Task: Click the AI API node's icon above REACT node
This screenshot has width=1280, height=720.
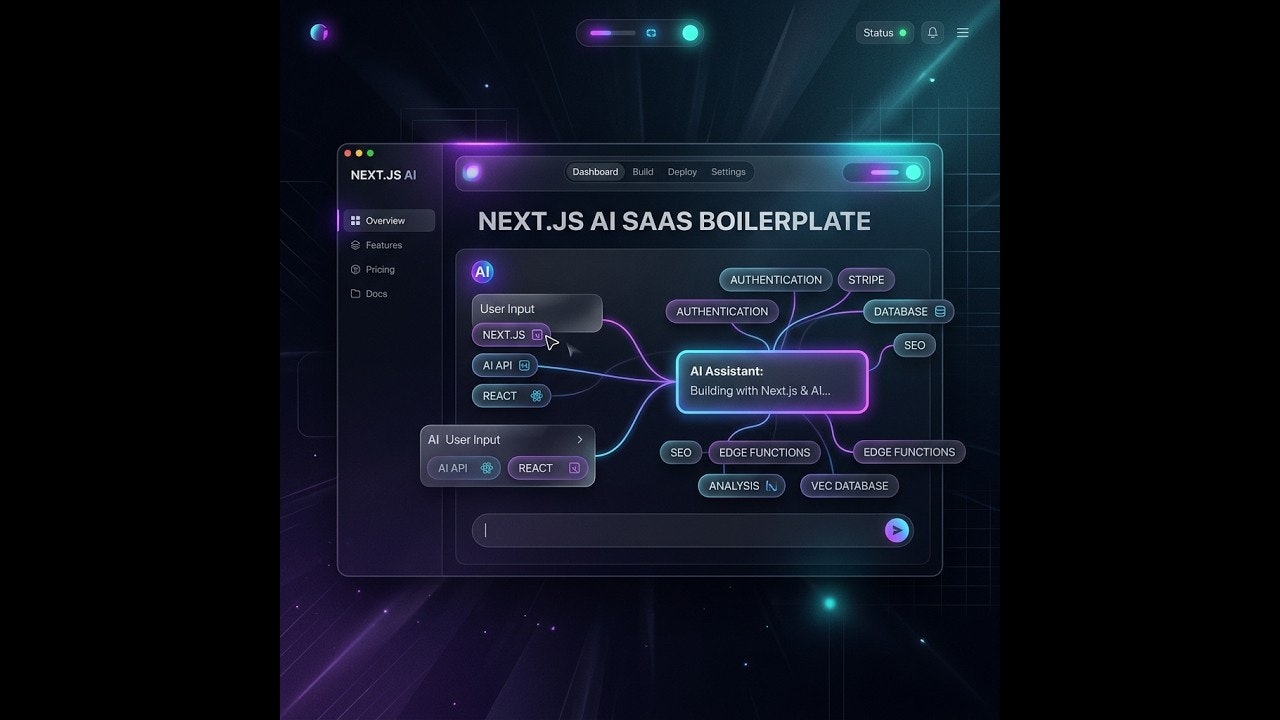Action: (x=524, y=366)
